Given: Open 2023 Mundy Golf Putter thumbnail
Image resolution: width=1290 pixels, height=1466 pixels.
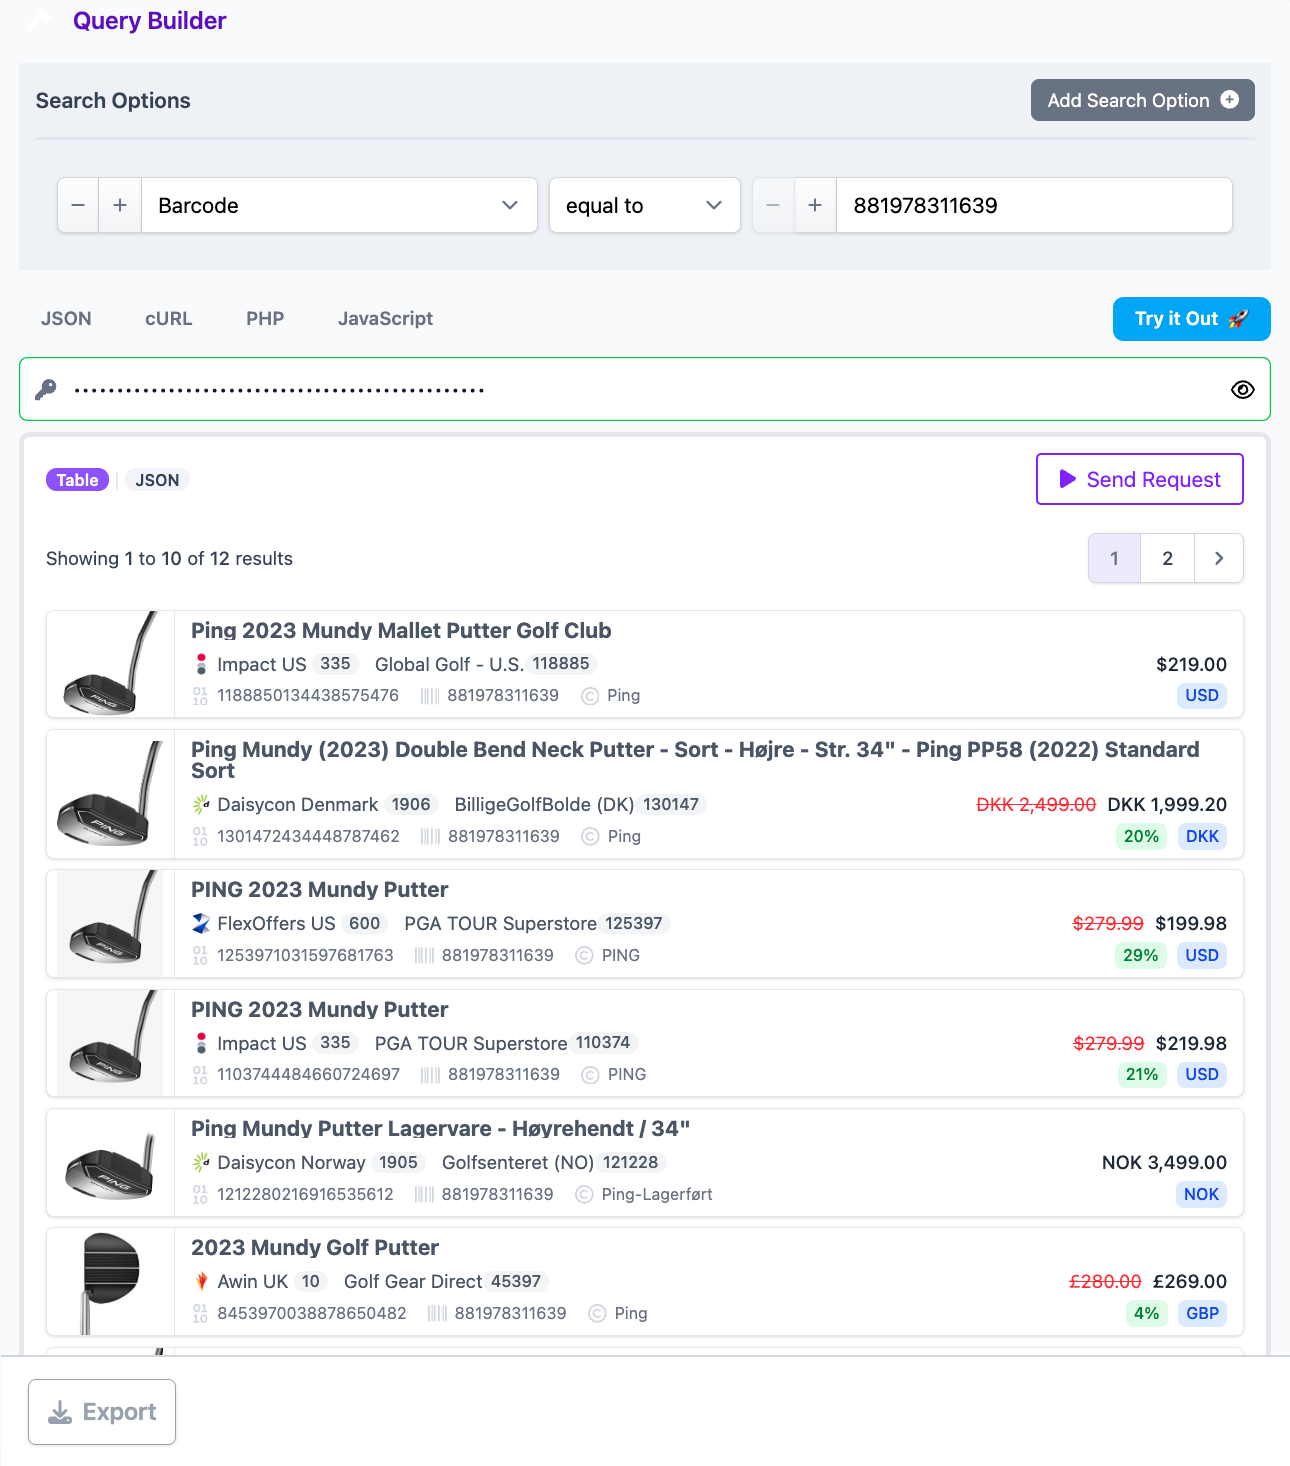Looking at the screenshot, I should [111, 1282].
